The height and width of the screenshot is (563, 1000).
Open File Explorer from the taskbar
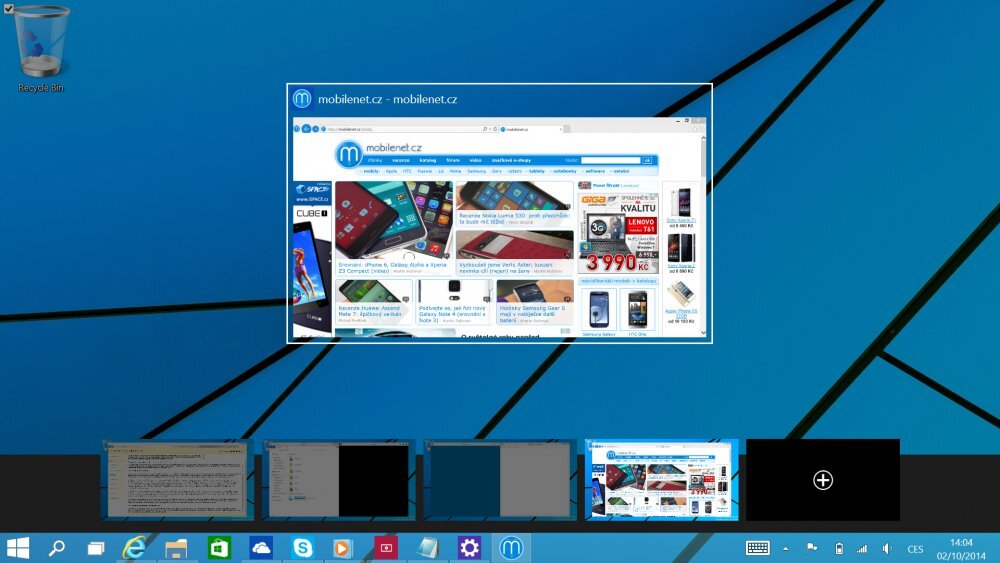click(x=176, y=548)
